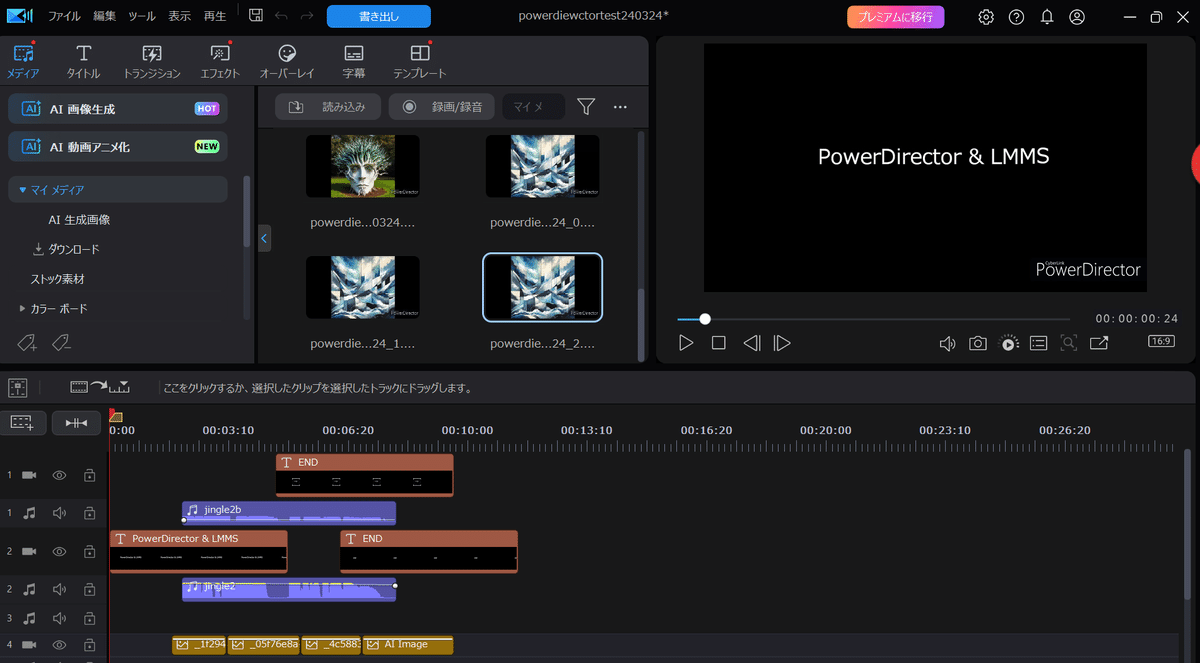Click the preview seek slider handle
1200x663 pixels.
coord(705,319)
